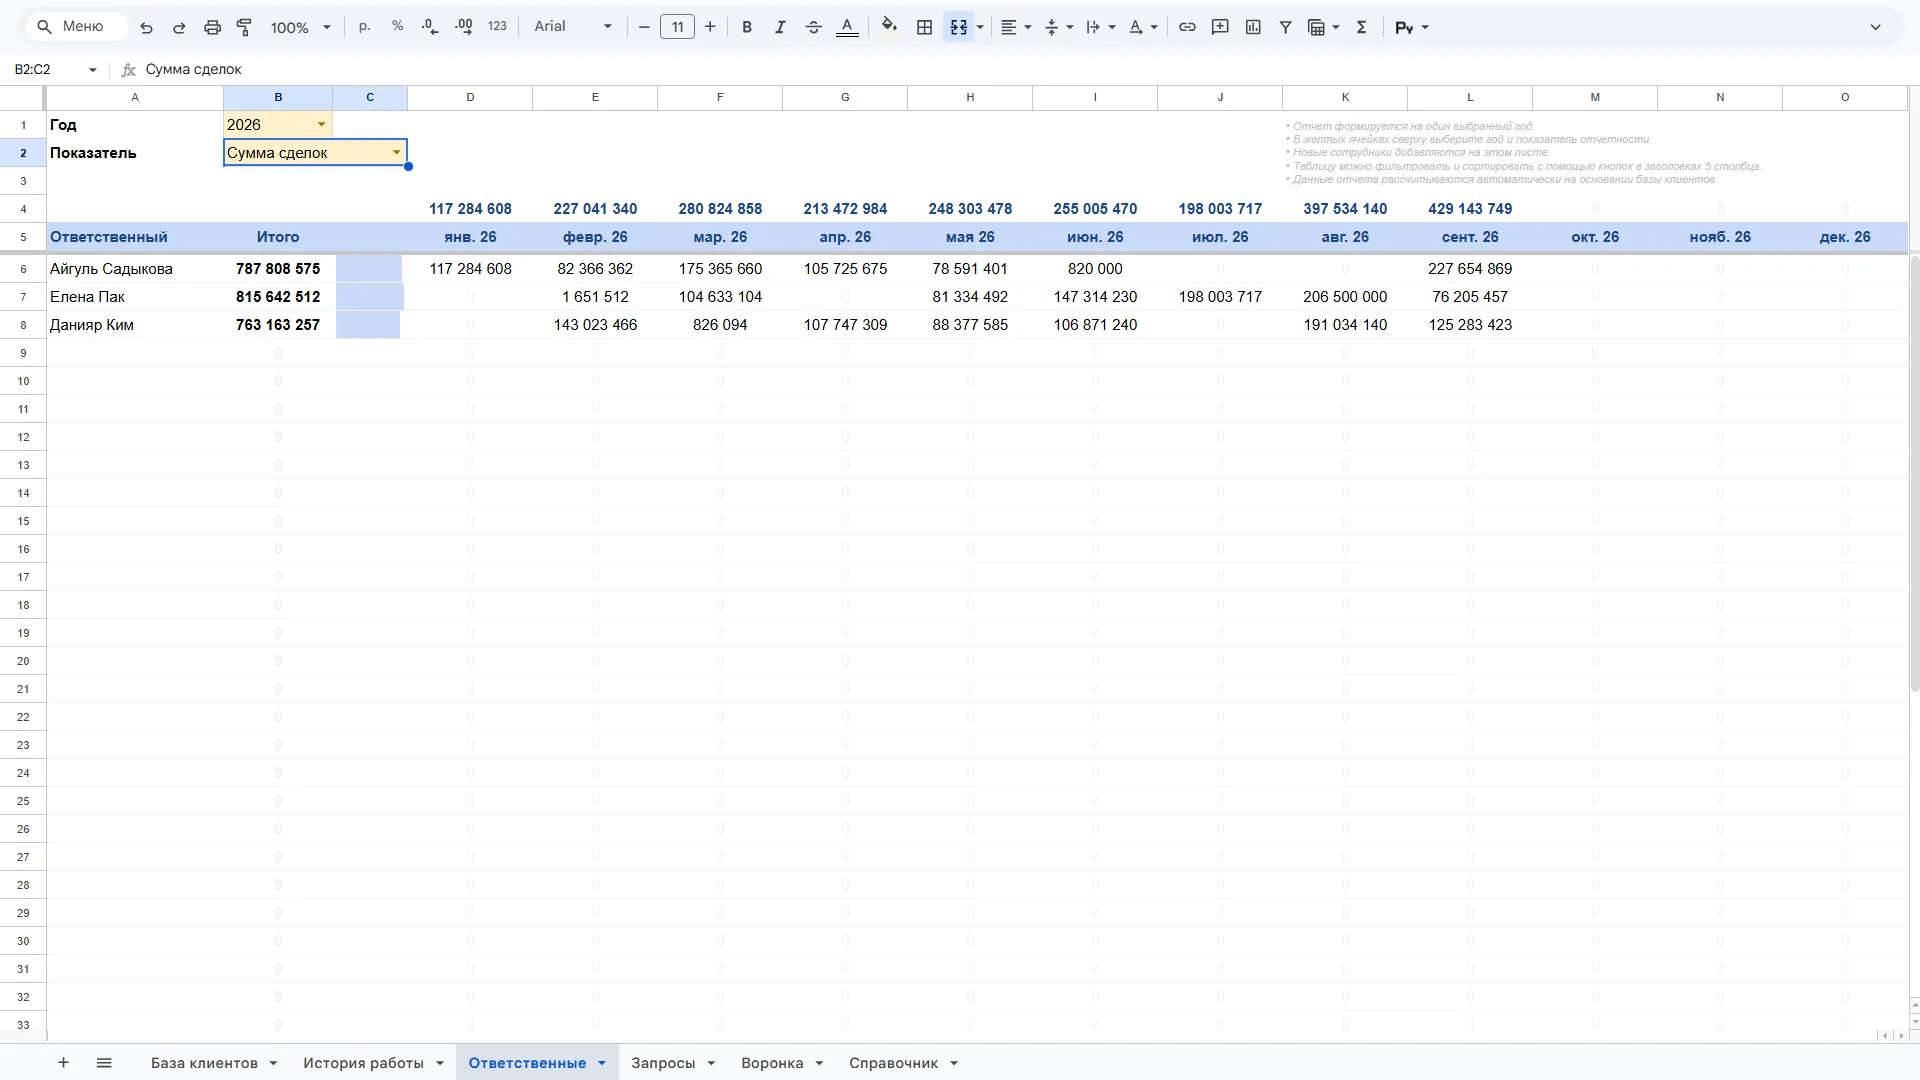1920x1080 pixels.
Task: Open the Меню search box
Action: (x=77, y=27)
